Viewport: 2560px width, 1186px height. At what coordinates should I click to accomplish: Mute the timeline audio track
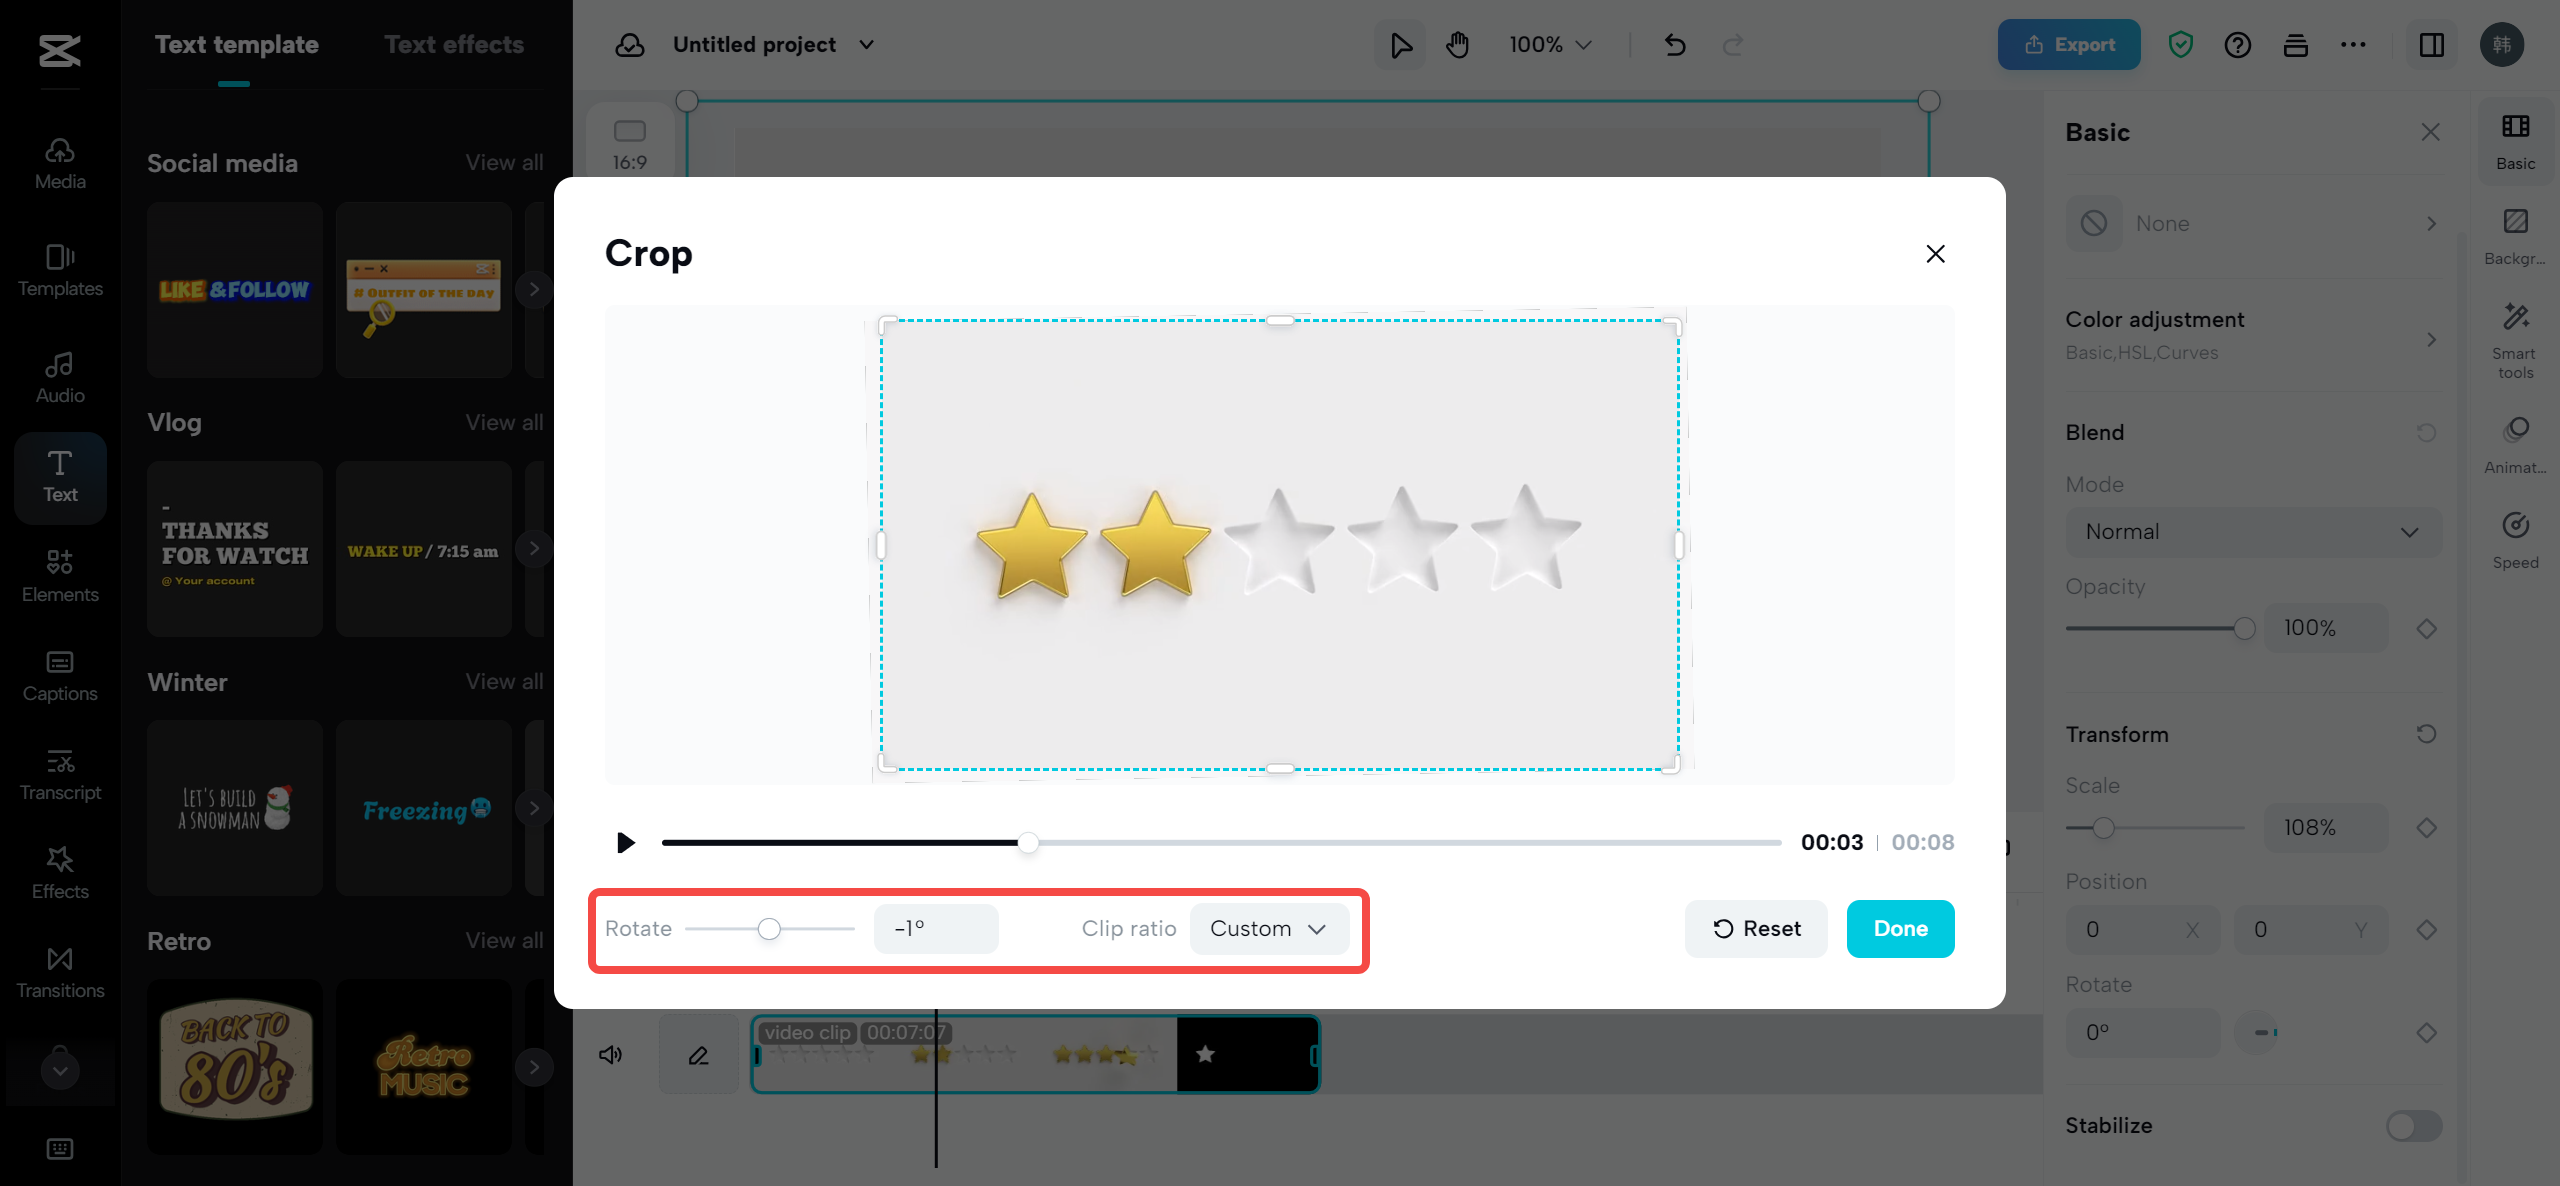point(610,1054)
